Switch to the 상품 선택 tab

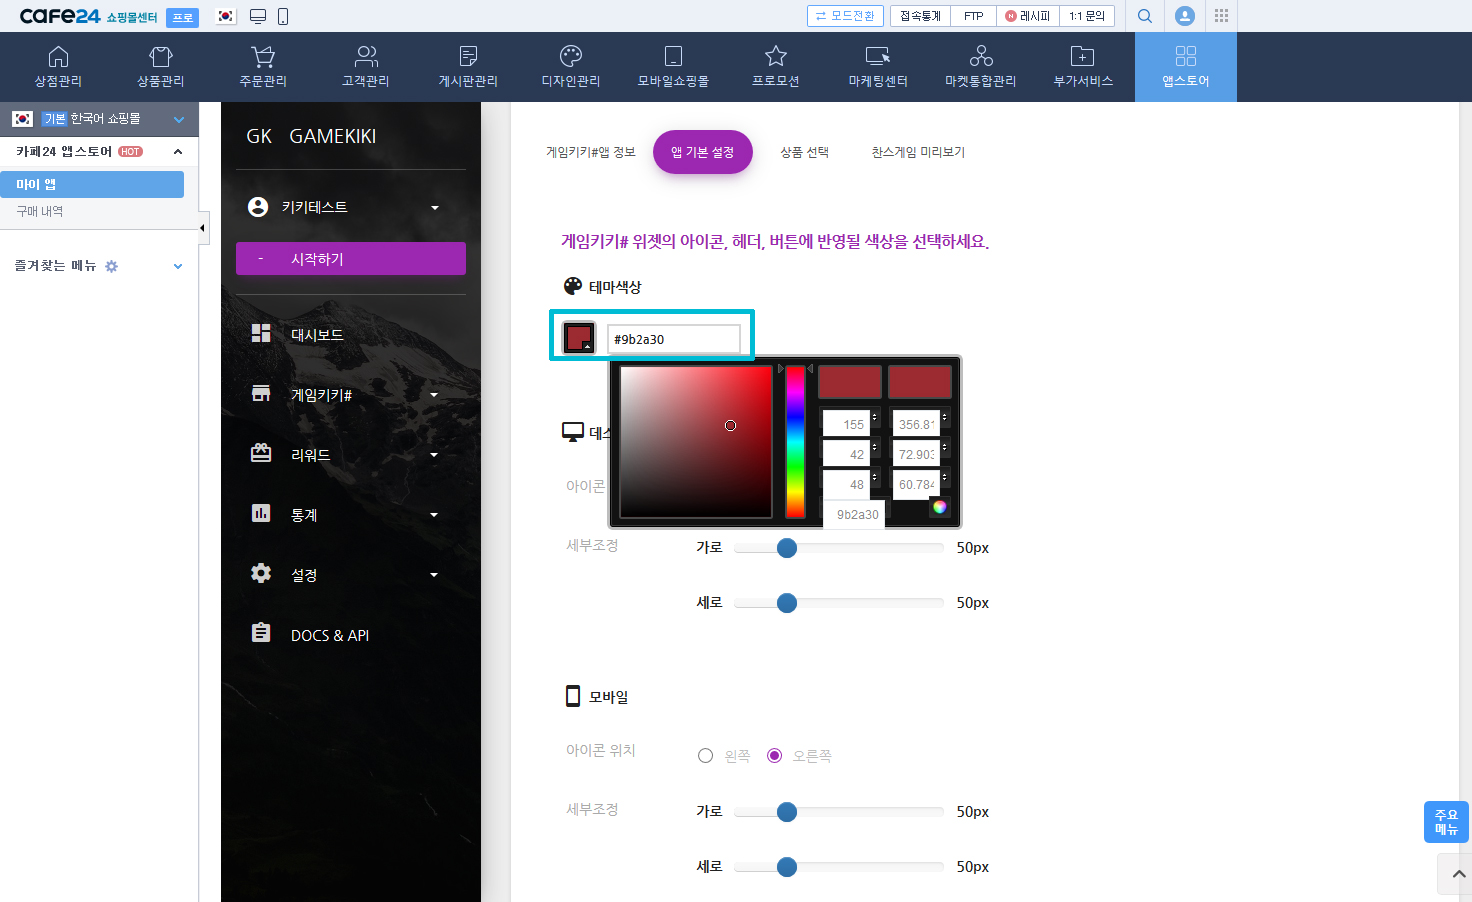point(804,152)
